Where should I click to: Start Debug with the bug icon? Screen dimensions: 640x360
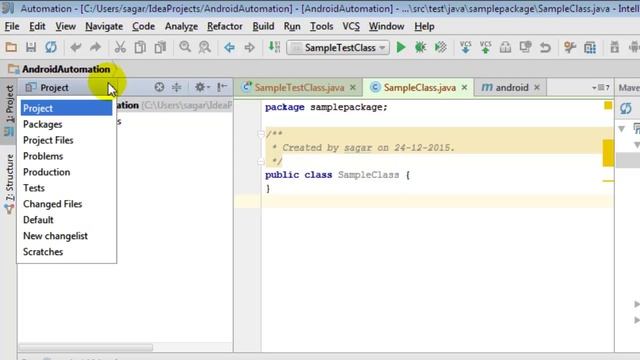pos(420,47)
